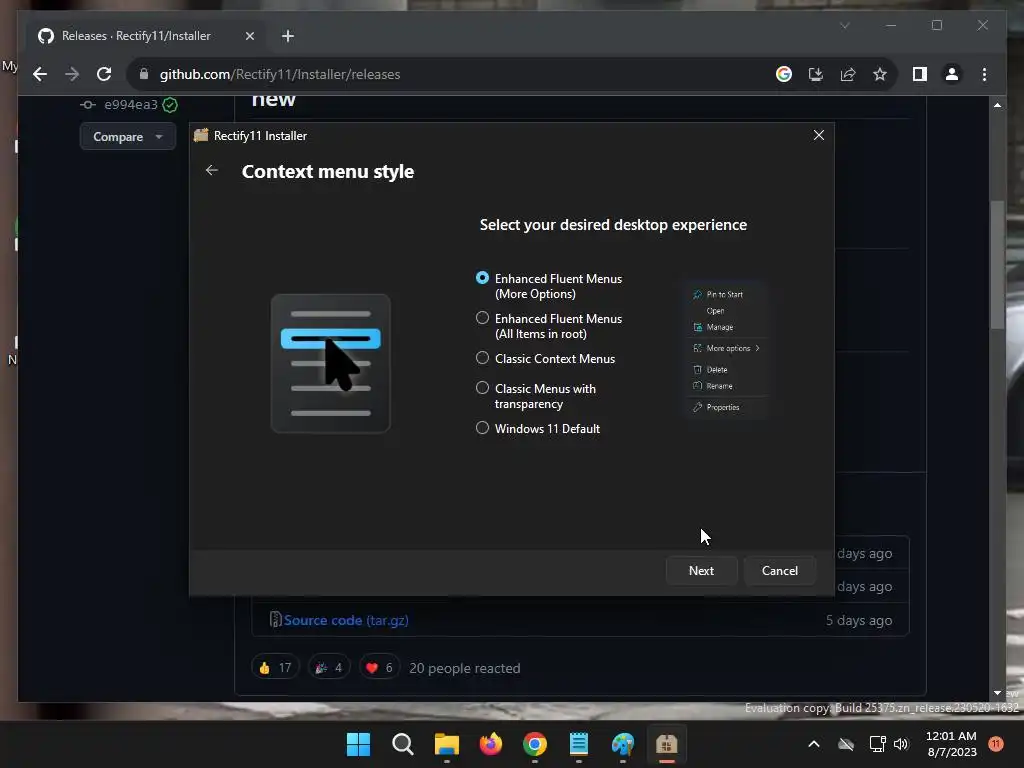Click install app icon in address bar
Viewport: 1024px width, 768px height.
[816, 74]
